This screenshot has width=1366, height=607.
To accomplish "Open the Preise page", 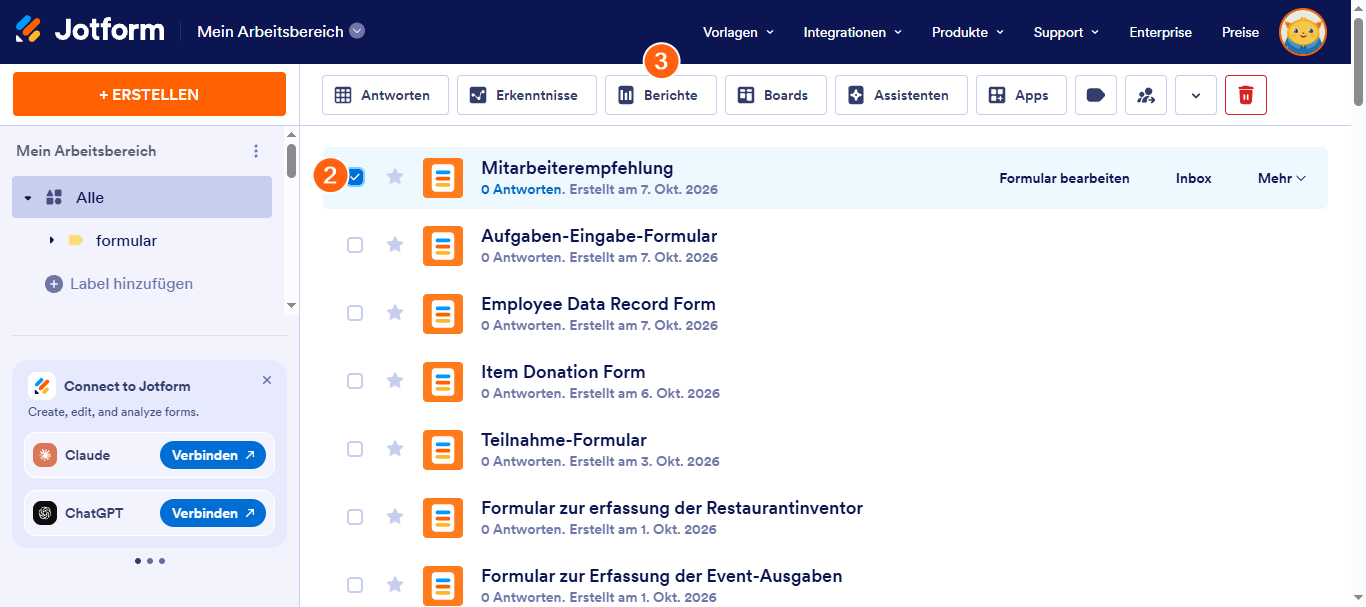I will tap(1240, 32).
